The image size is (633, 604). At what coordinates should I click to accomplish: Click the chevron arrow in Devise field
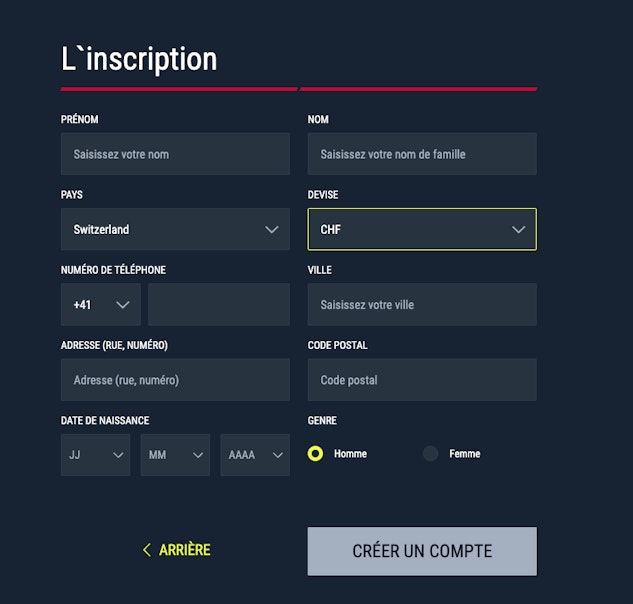coord(518,229)
